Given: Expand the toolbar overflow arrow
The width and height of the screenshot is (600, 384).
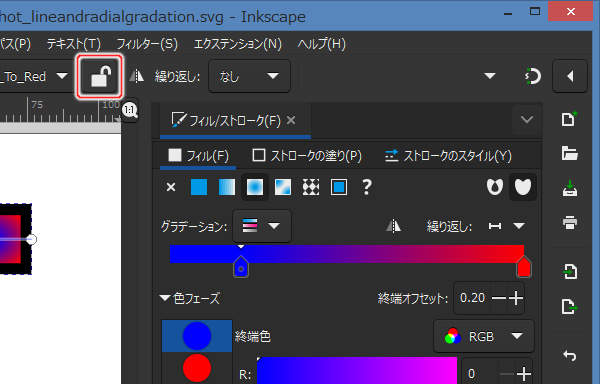Looking at the screenshot, I should pos(490,76).
